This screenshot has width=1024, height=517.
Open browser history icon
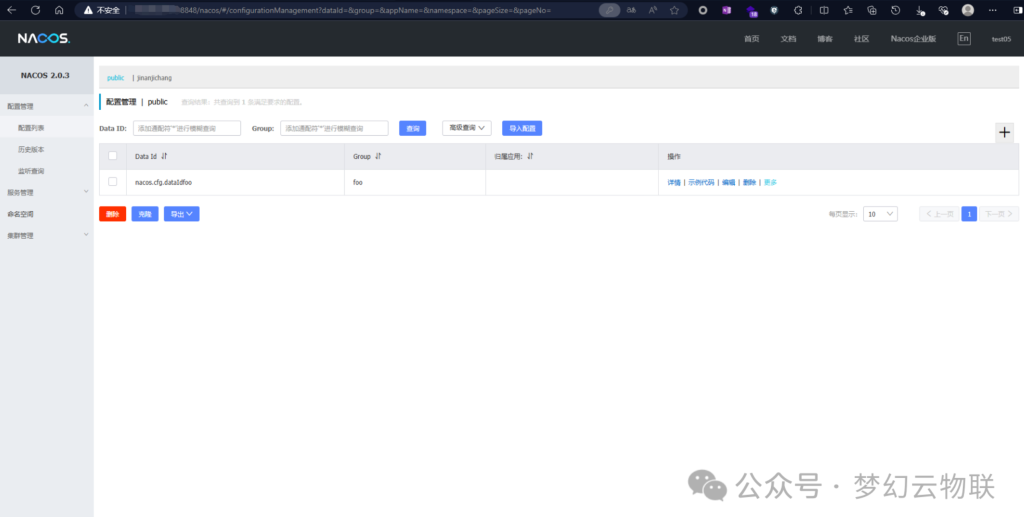coord(895,10)
